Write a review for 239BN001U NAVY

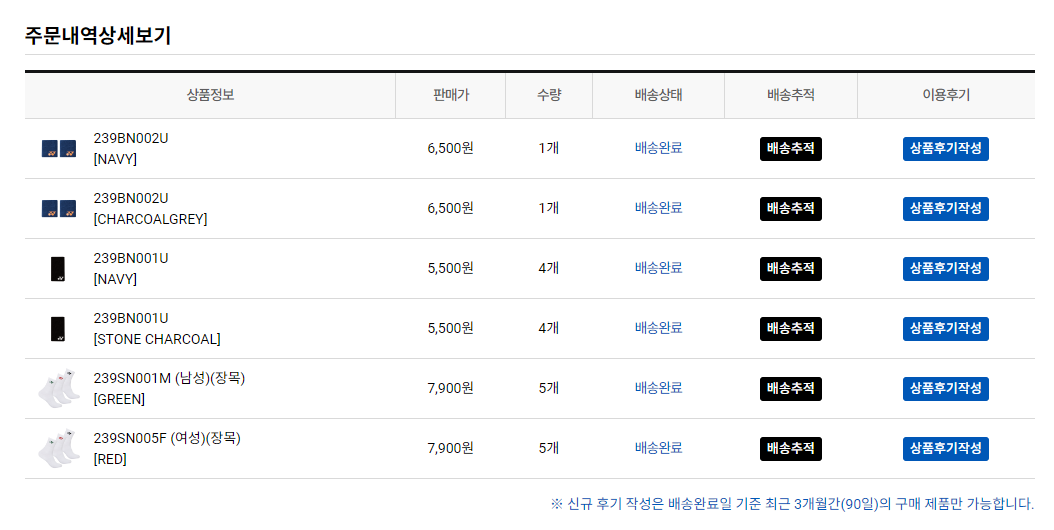[x=946, y=268]
